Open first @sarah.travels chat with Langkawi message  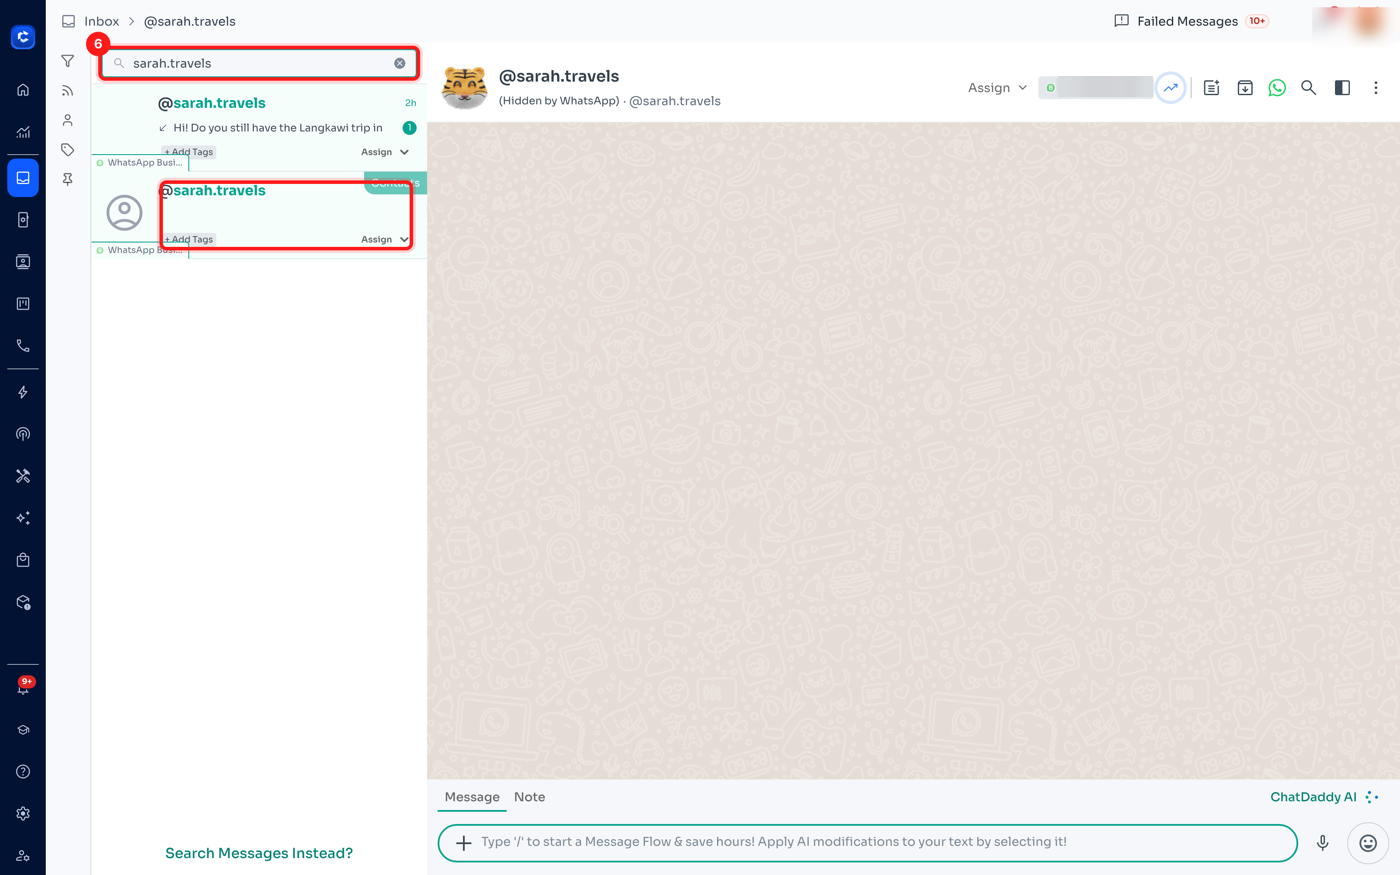tap(259, 127)
